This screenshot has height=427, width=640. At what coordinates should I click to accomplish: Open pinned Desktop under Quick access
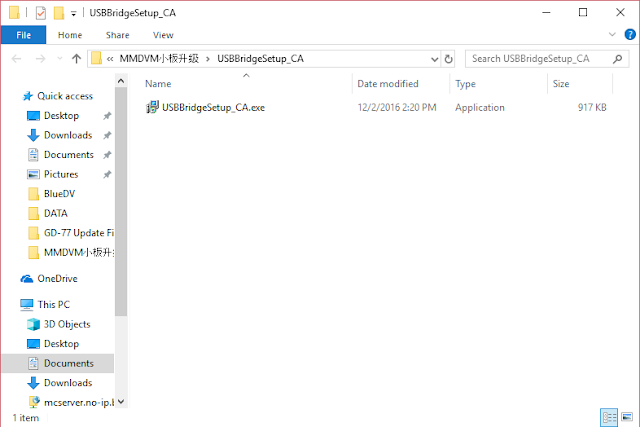61,116
